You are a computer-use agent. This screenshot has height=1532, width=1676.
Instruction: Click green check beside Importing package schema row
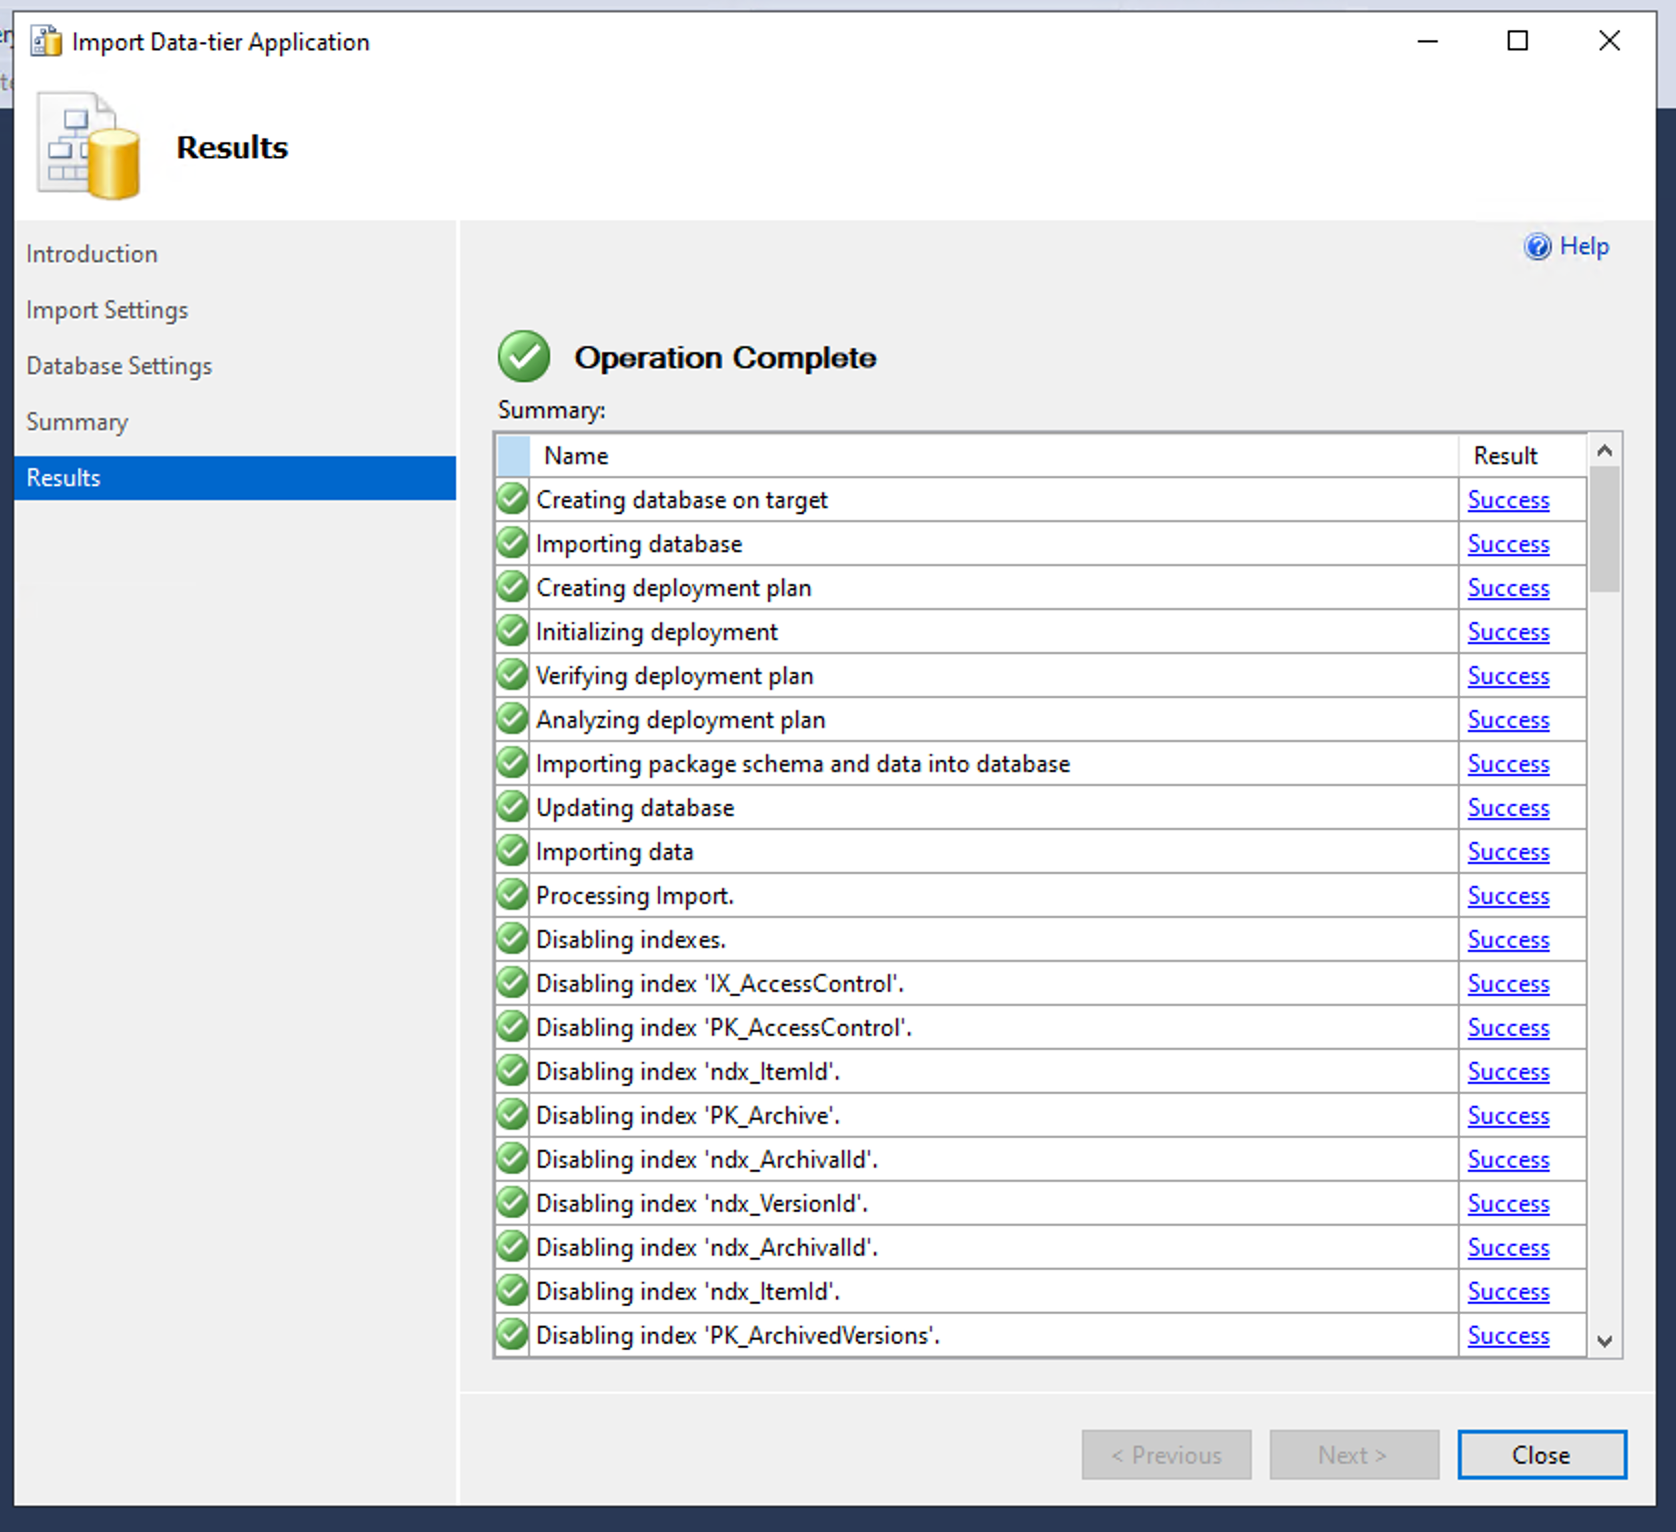512,763
